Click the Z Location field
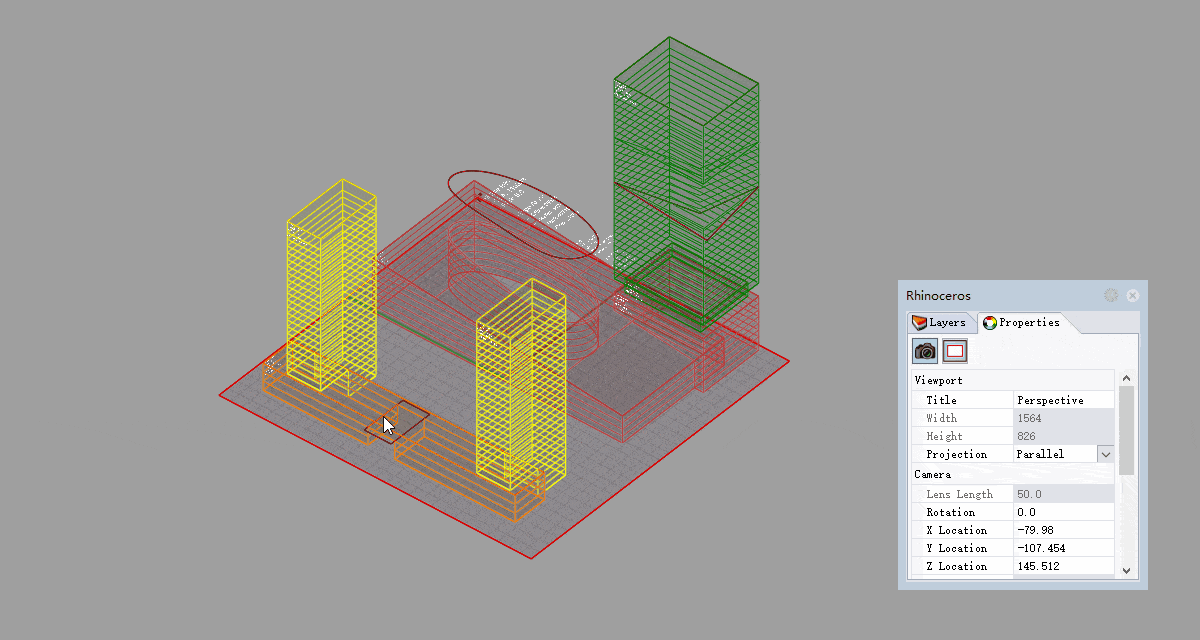The image size is (1200, 640). 1060,565
